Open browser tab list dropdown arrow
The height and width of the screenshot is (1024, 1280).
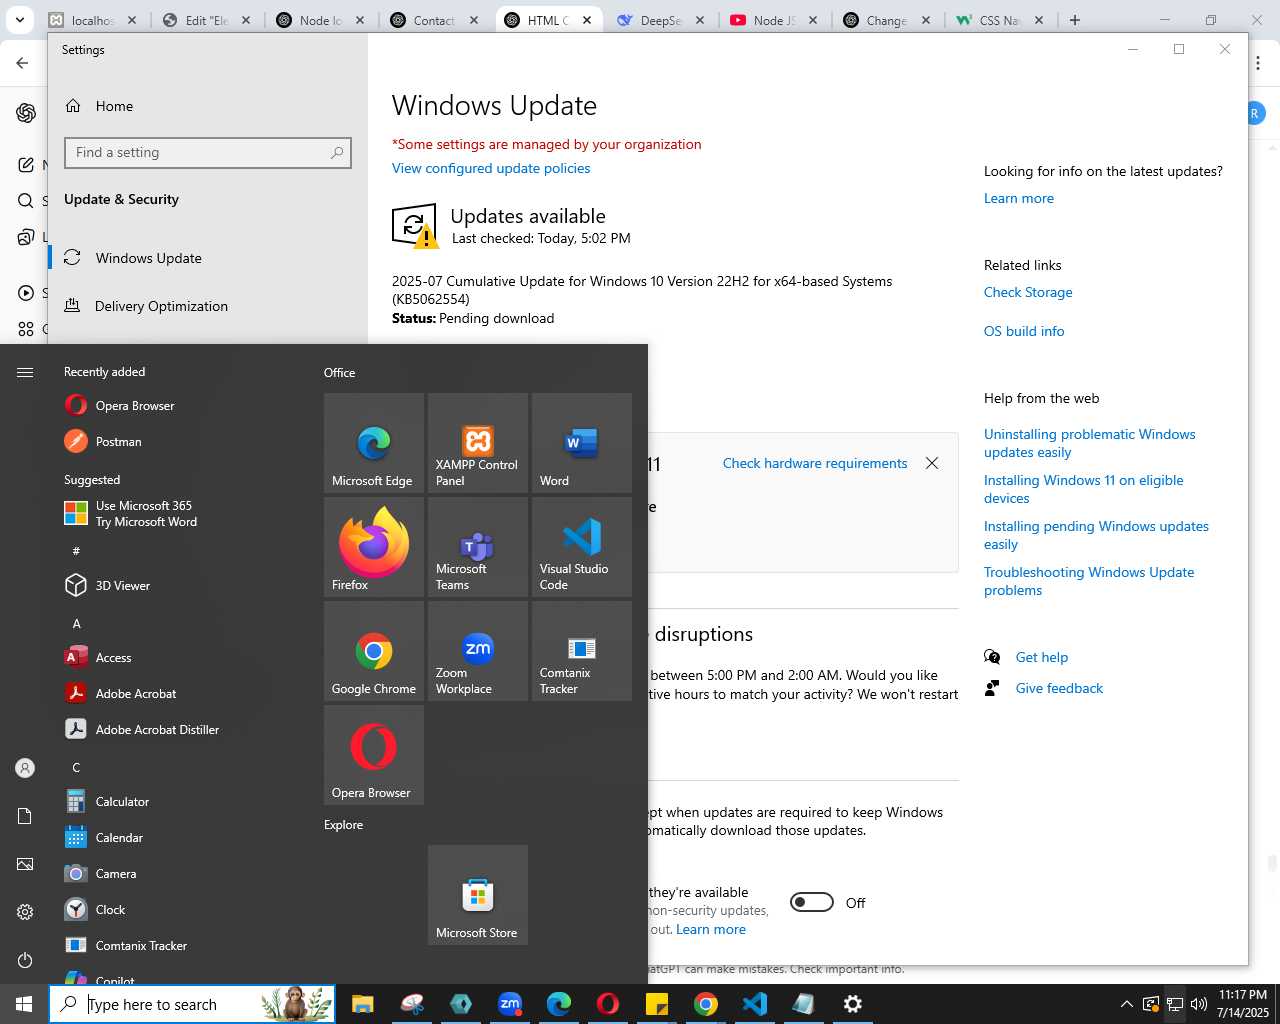(x=20, y=20)
